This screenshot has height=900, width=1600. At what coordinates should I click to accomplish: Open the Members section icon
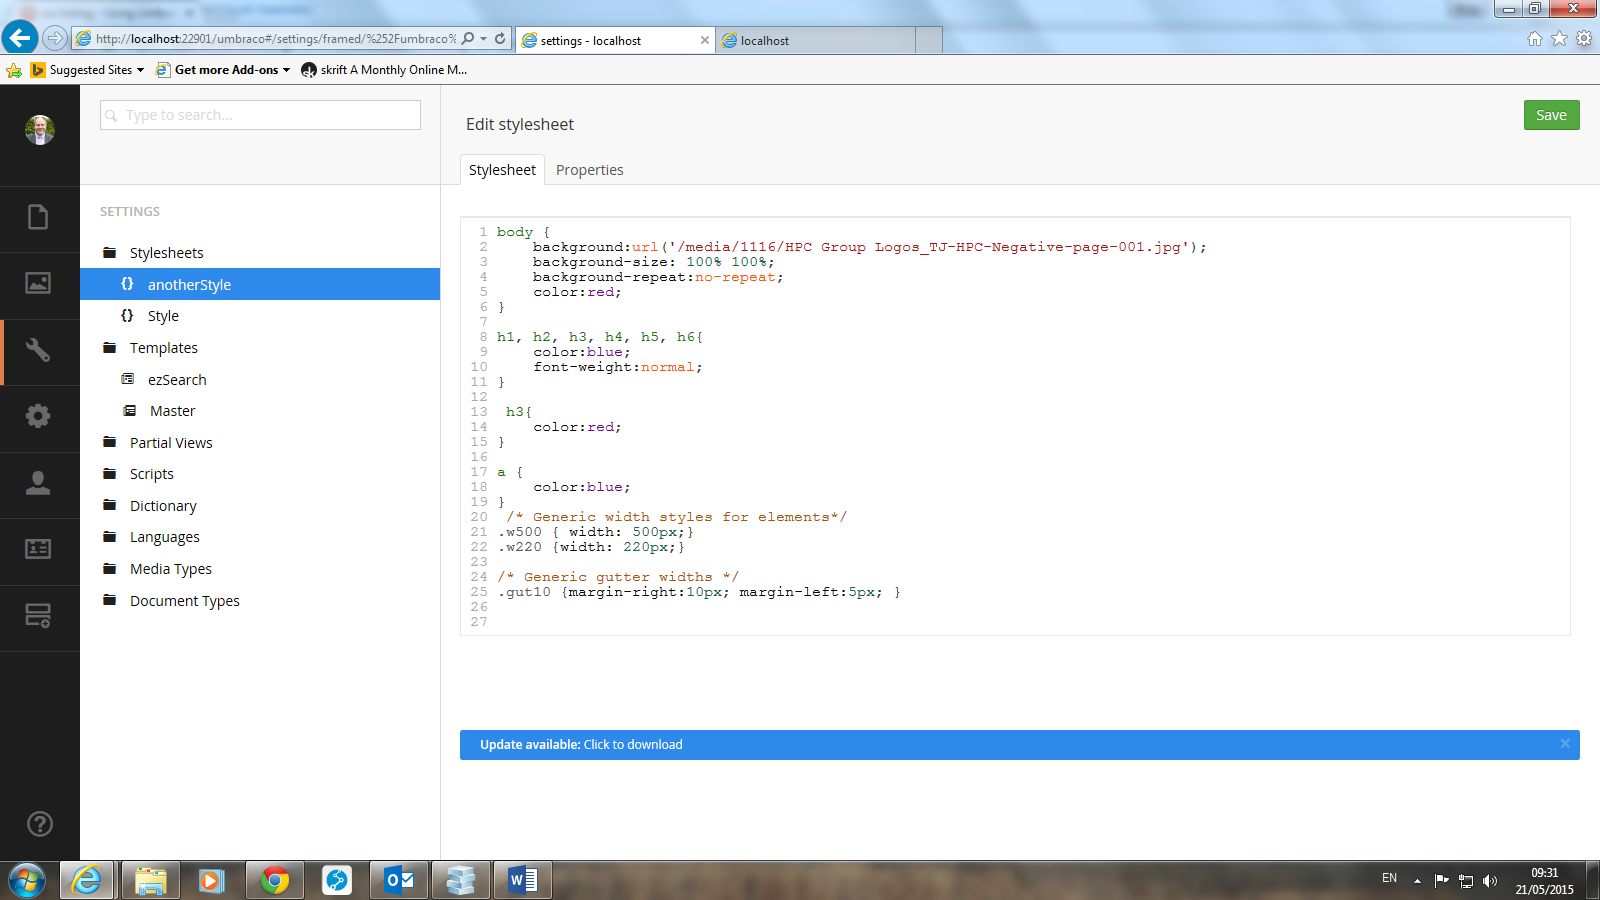pyautogui.click(x=38, y=549)
